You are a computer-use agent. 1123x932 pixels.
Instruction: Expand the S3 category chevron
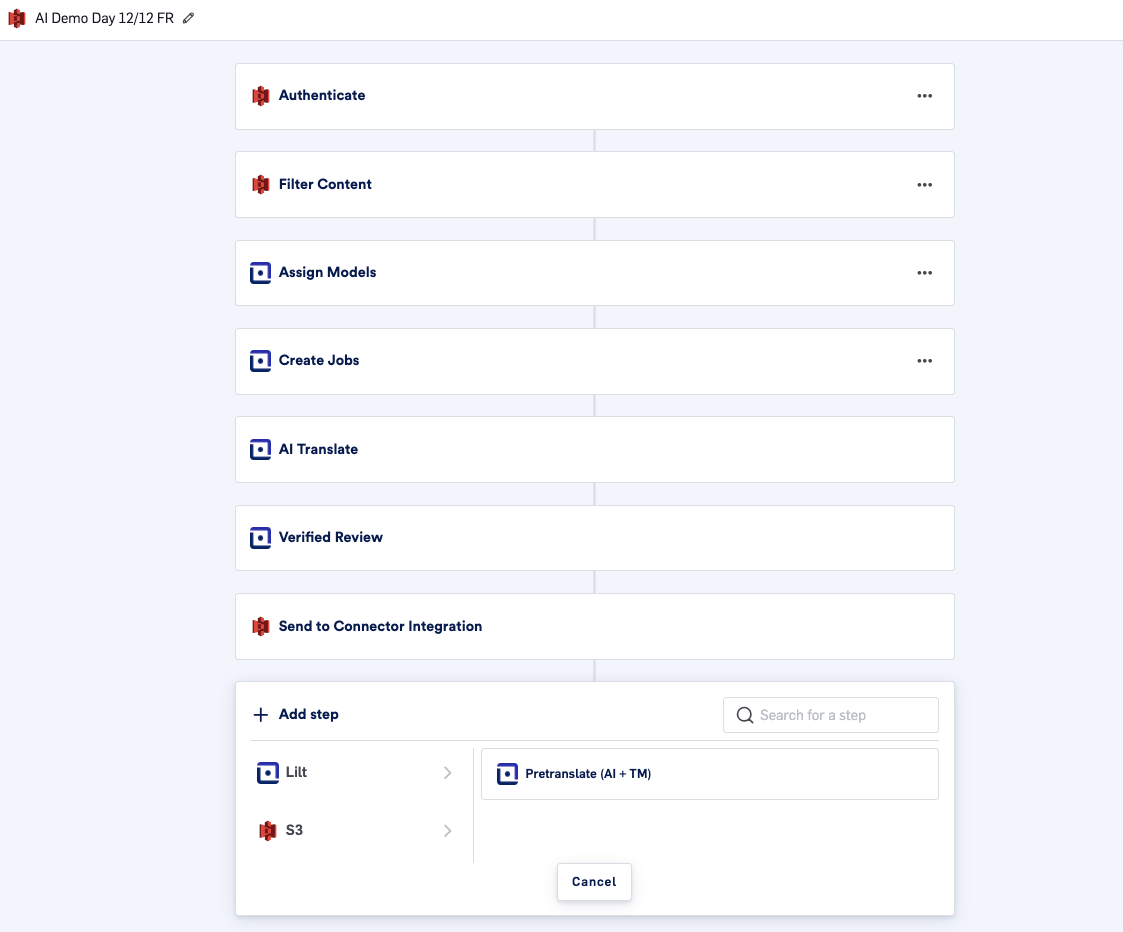[x=448, y=831]
